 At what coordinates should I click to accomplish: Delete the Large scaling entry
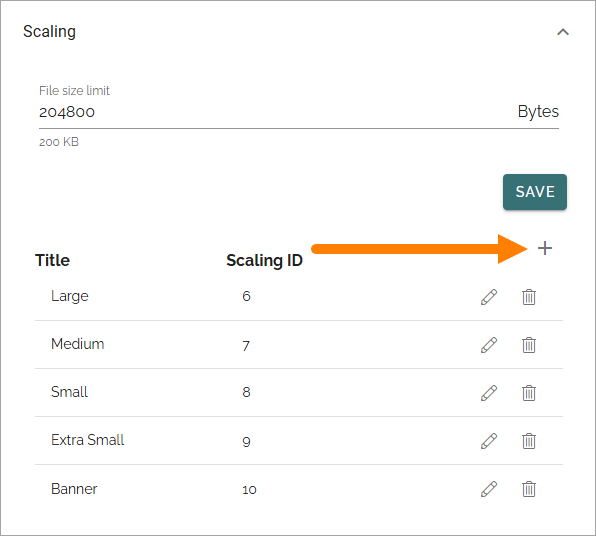[x=529, y=297]
